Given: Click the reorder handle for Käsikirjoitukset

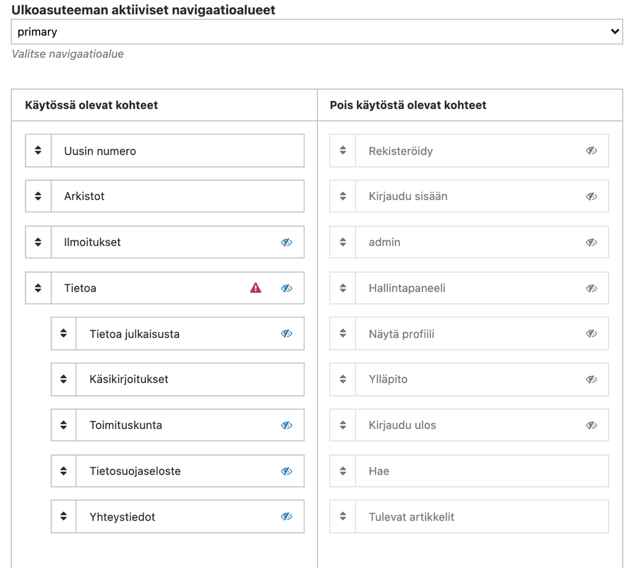Looking at the screenshot, I should click(x=63, y=379).
